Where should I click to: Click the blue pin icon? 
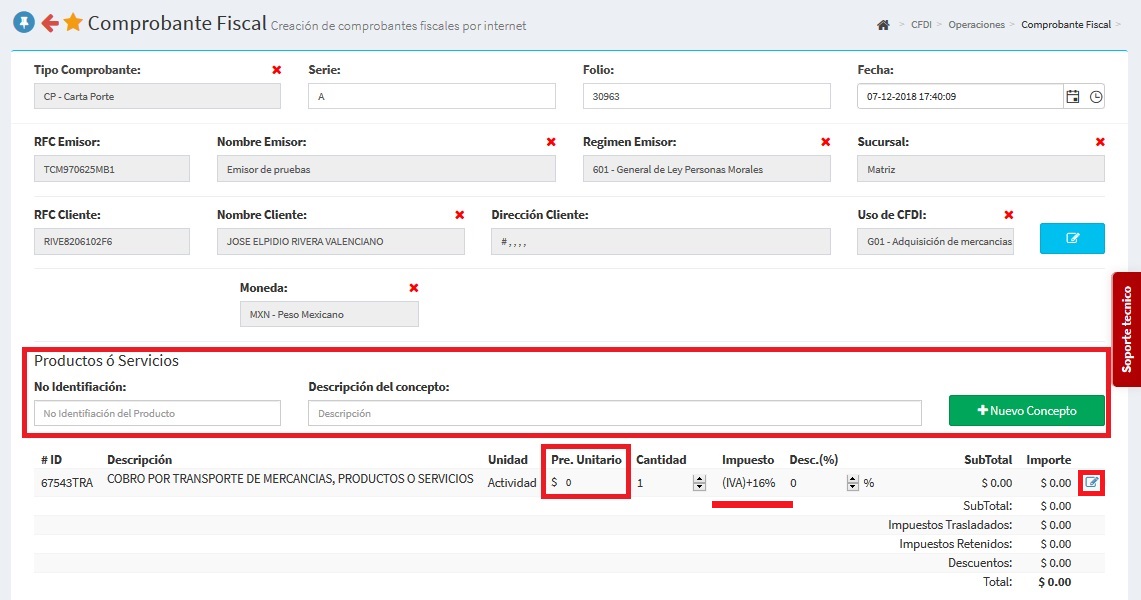coord(23,22)
